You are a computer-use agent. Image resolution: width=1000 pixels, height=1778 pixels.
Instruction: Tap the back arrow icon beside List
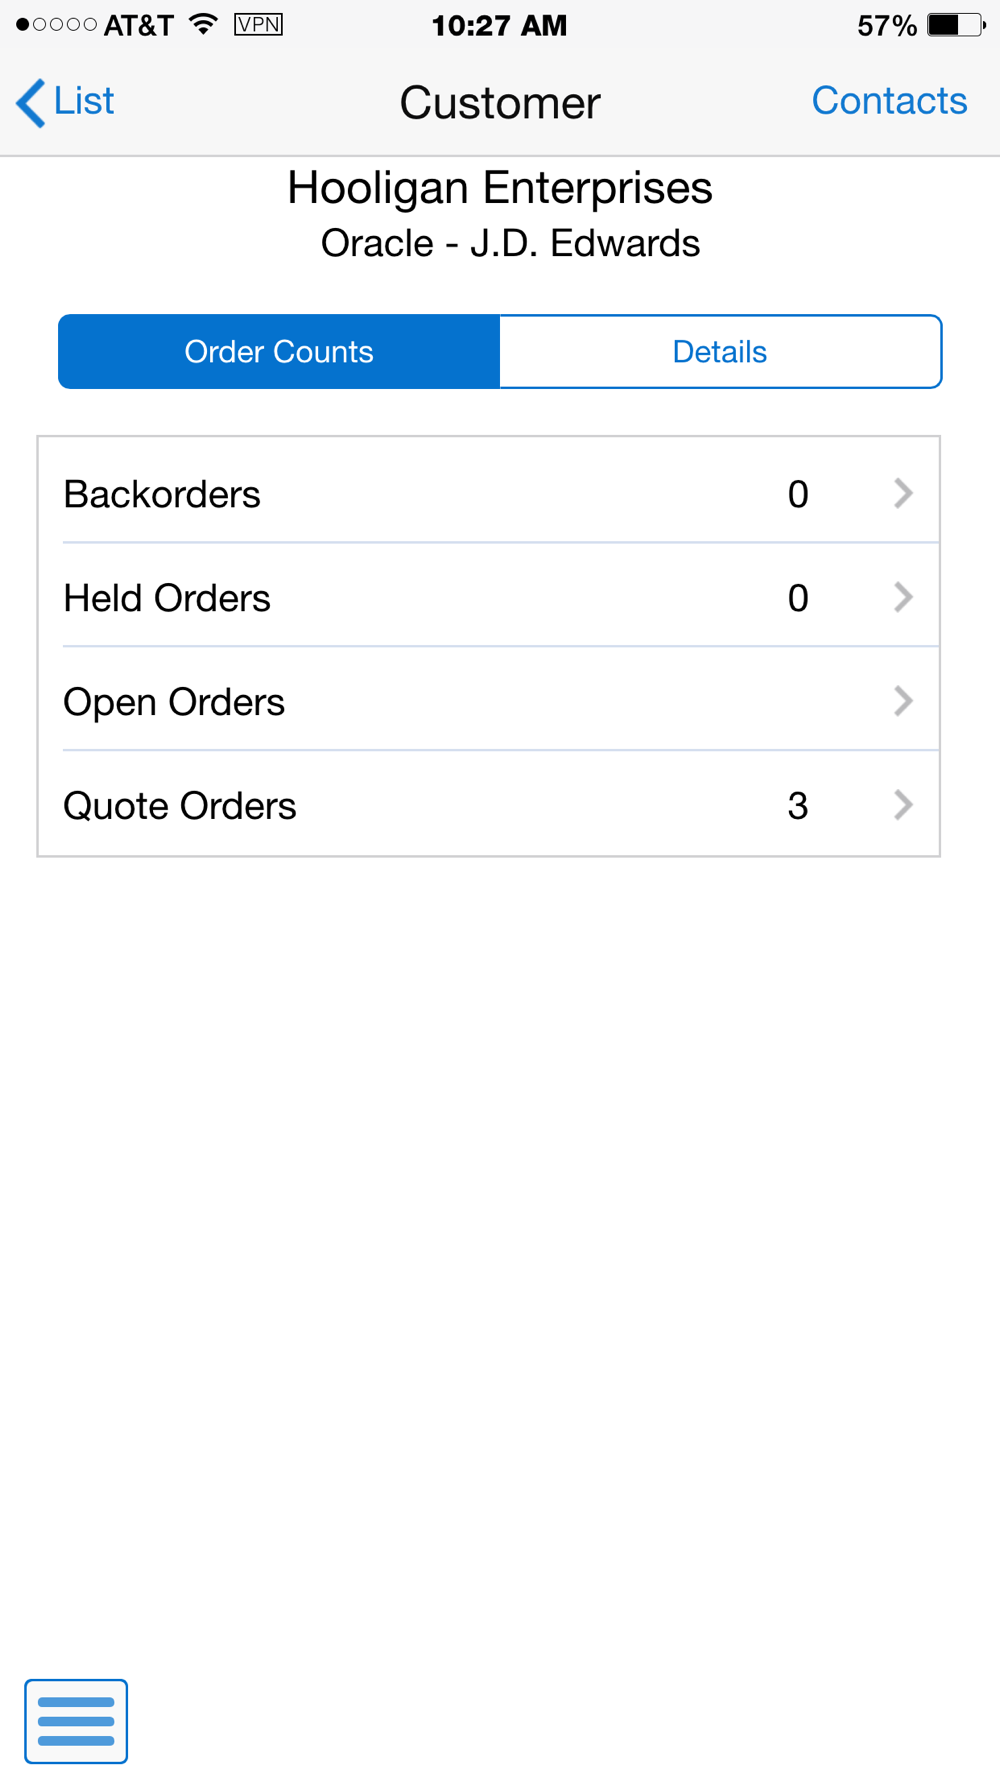click(x=31, y=103)
